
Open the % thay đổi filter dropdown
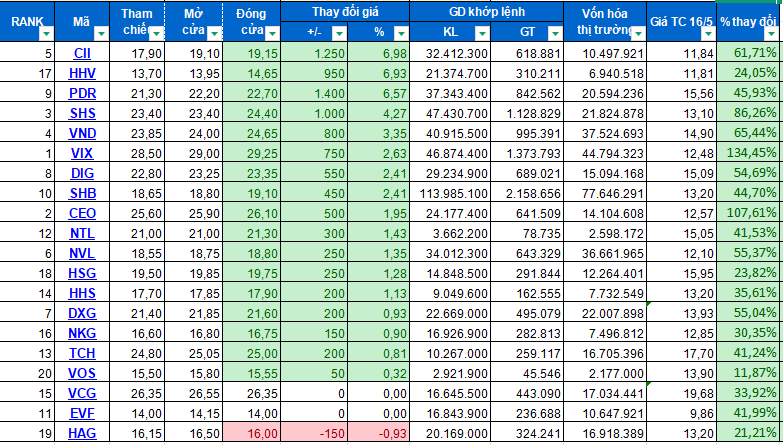click(x=771, y=33)
